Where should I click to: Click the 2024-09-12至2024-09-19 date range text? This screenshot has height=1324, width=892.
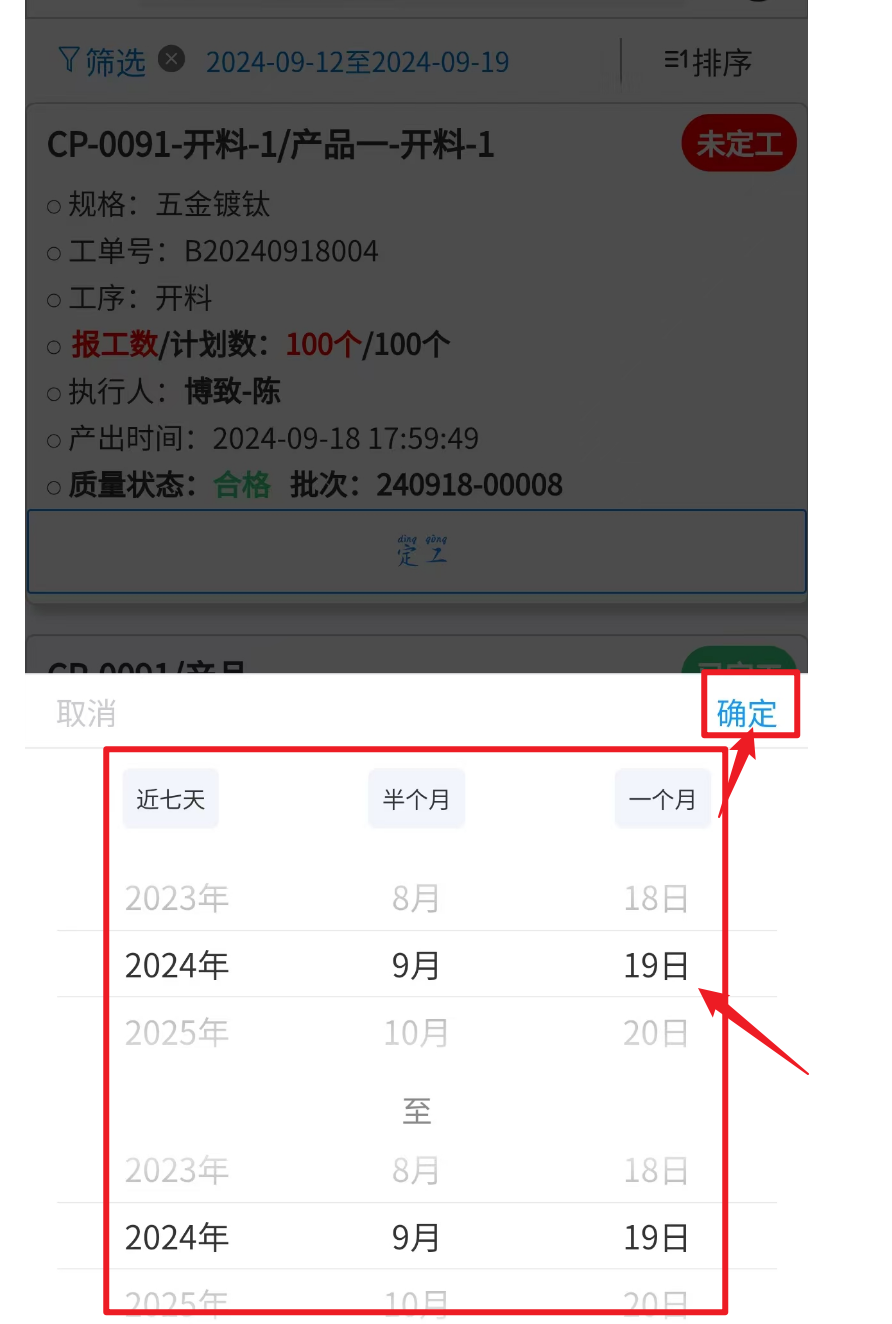358,62
